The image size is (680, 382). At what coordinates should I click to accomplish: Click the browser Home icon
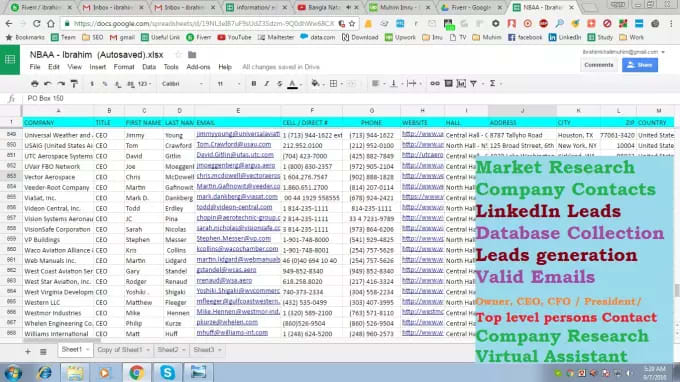click(x=51, y=23)
